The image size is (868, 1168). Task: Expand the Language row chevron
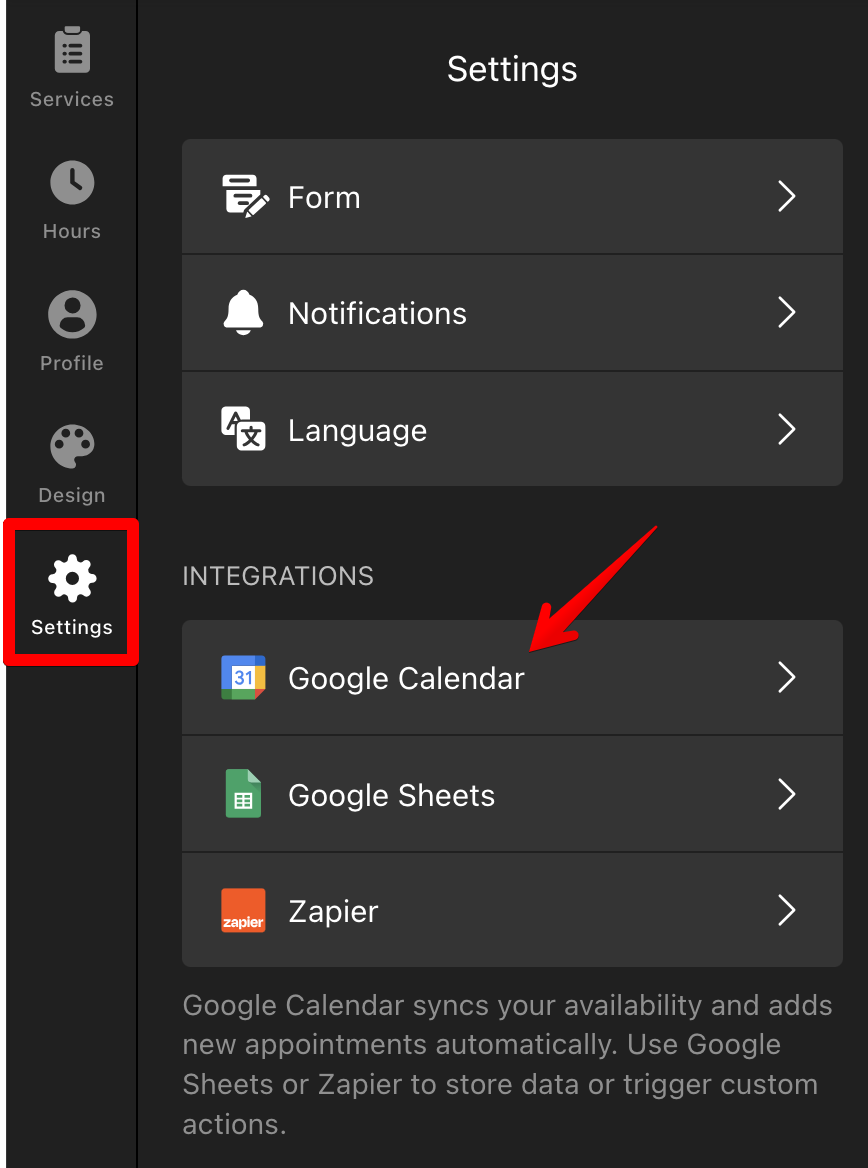coord(787,430)
